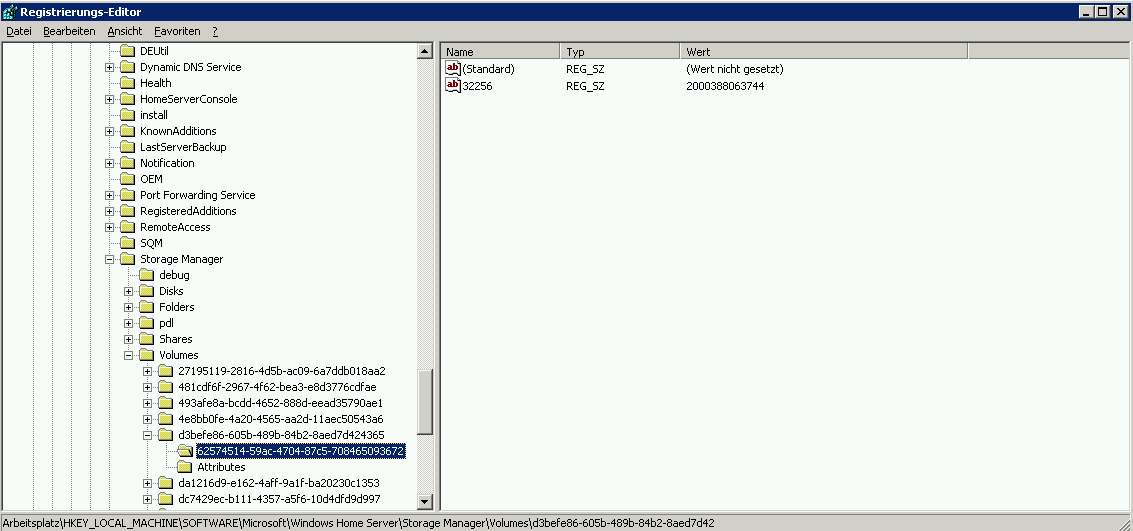Image resolution: width=1133 pixels, height=531 pixels.
Task: Click the pdl folder icon
Action: coord(147,323)
